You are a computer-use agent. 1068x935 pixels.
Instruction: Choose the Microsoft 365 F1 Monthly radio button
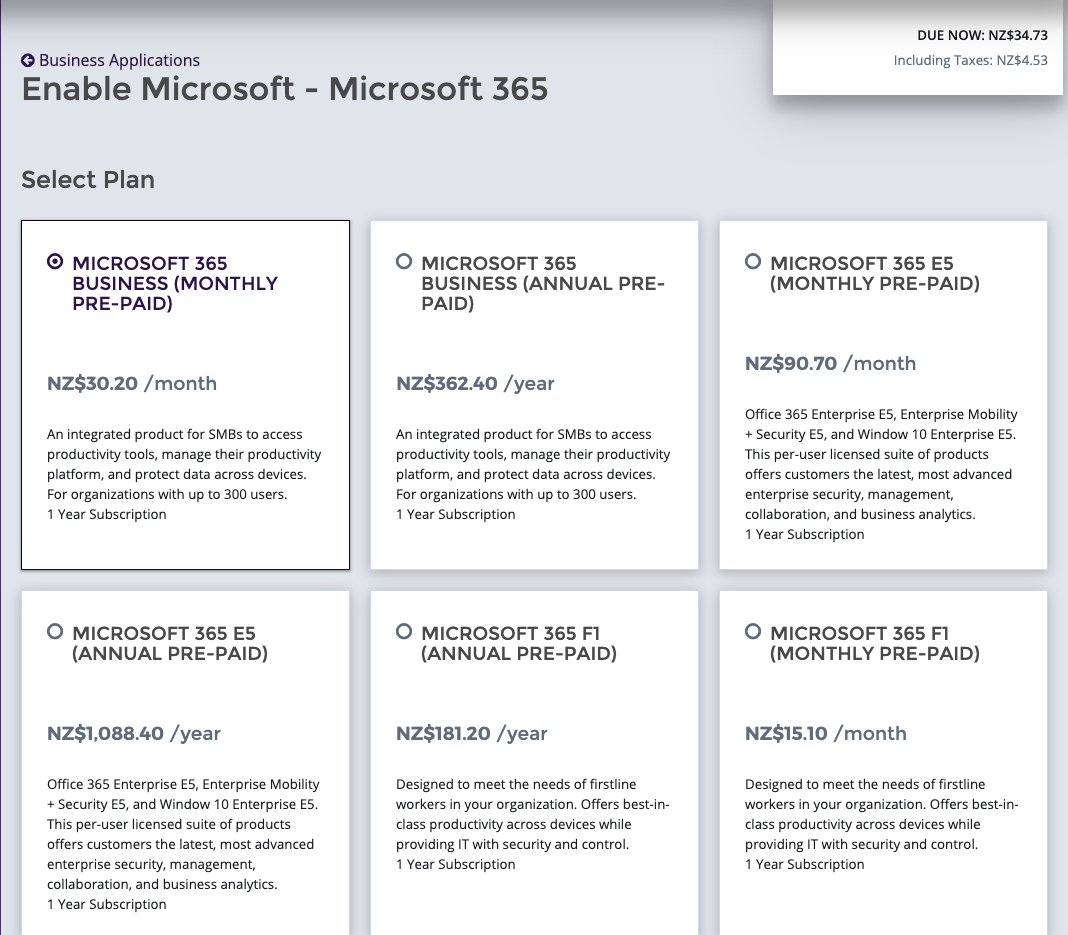[753, 632]
